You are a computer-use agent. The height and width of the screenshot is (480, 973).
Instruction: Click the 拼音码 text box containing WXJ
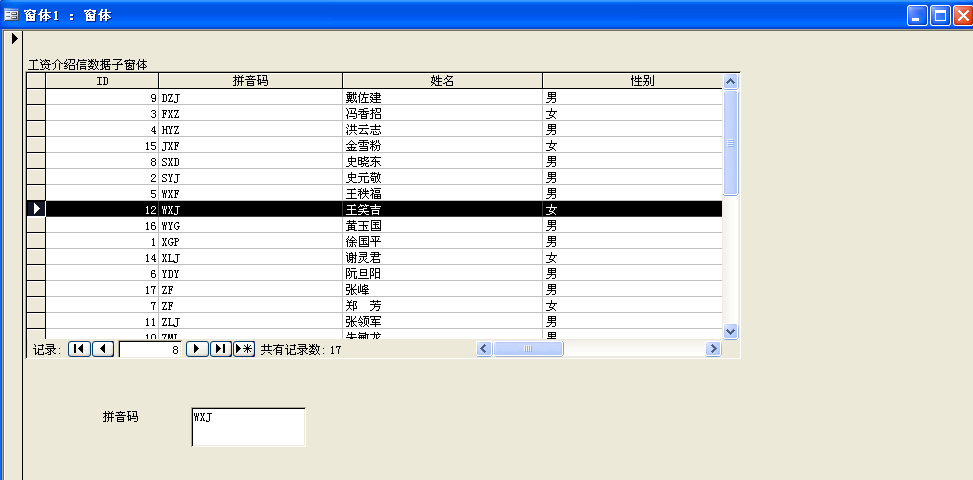point(248,427)
